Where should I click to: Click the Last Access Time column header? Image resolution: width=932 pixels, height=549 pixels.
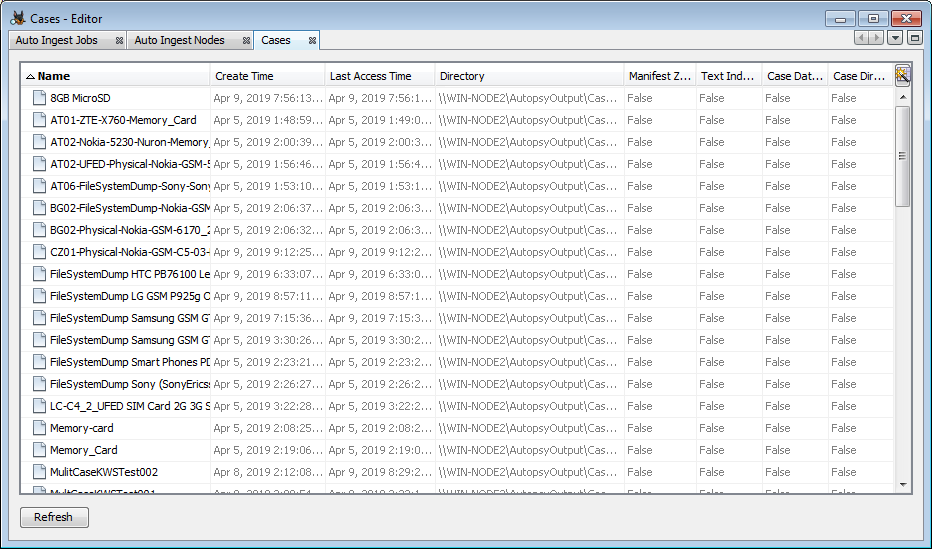(380, 76)
